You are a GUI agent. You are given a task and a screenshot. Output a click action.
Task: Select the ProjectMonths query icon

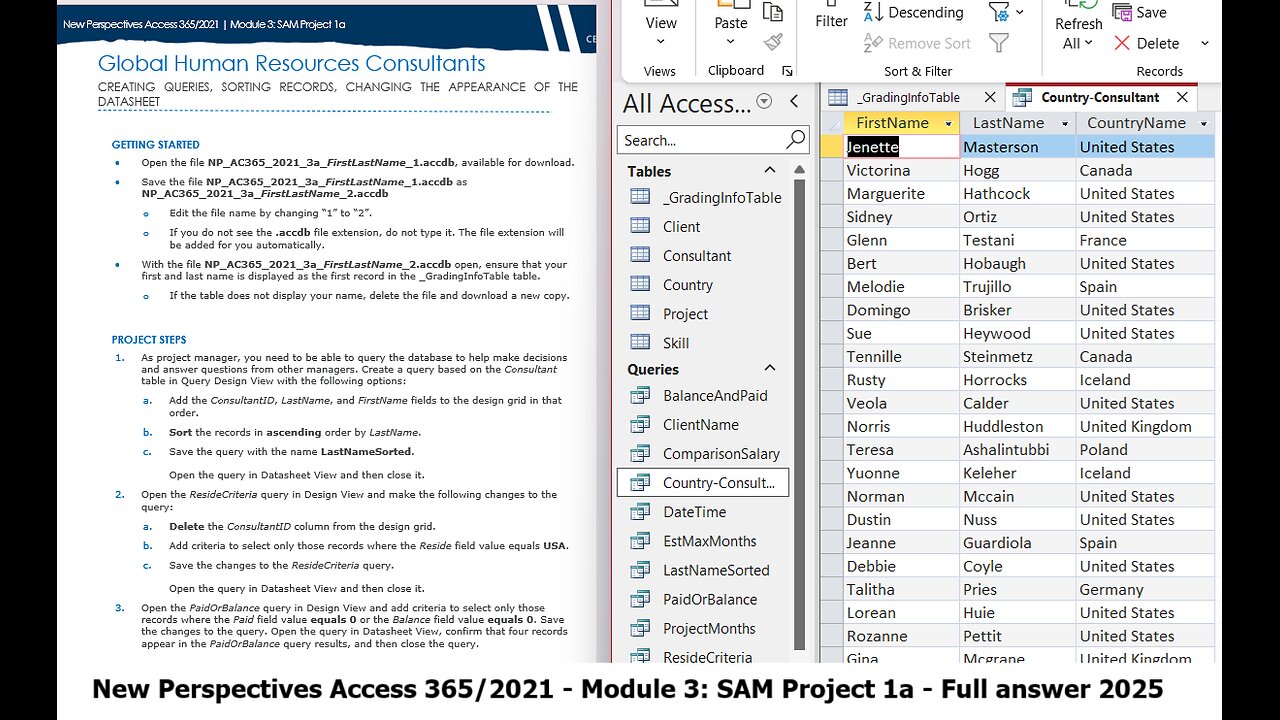(x=640, y=628)
